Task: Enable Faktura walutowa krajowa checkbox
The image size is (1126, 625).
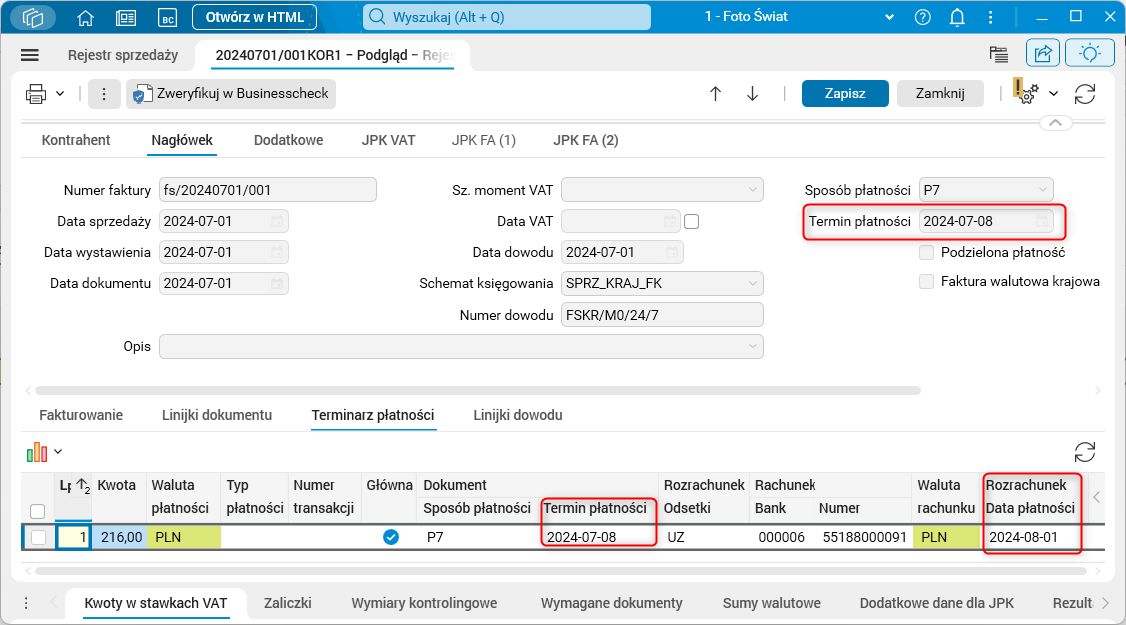Action: (x=926, y=282)
